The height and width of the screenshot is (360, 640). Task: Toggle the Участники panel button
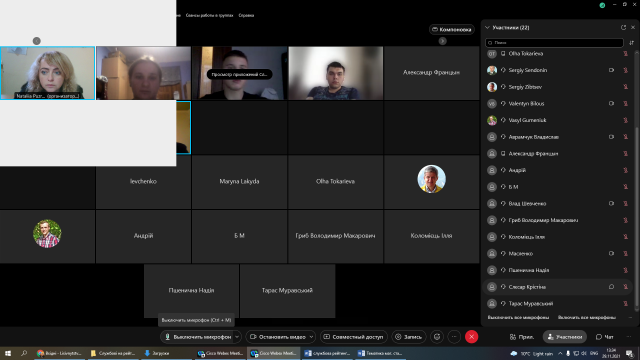pos(565,337)
